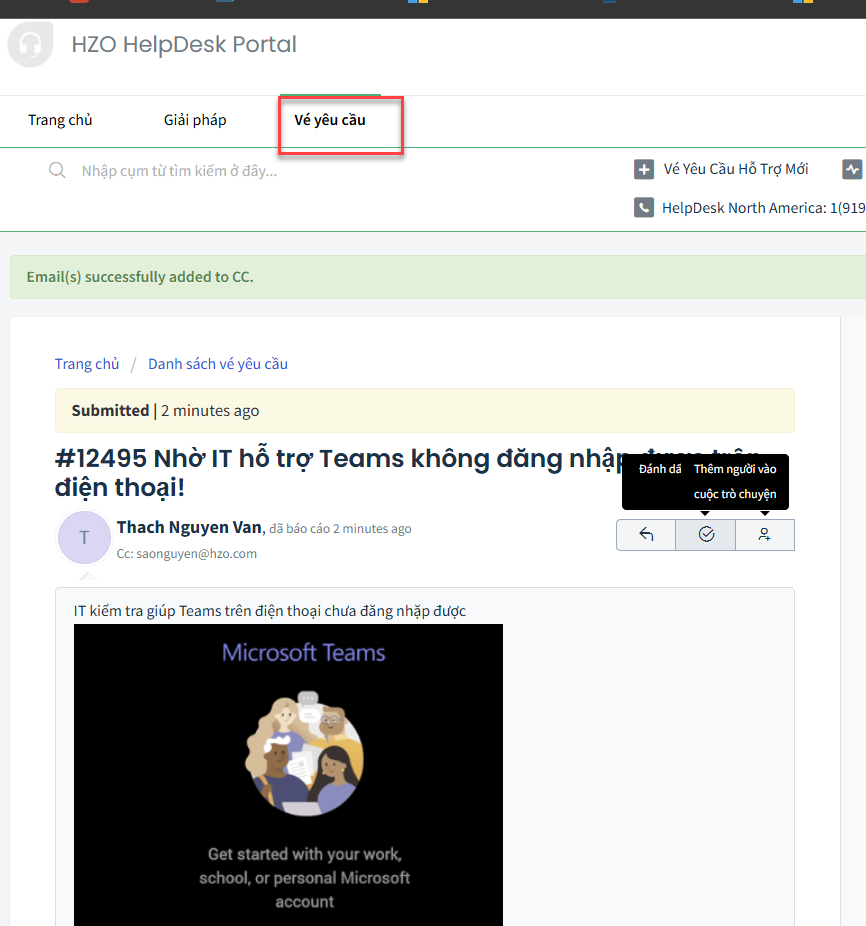
Task: Go to Danh sách vé yêu cầu breadcrumb
Action: (x=218, y=364)
